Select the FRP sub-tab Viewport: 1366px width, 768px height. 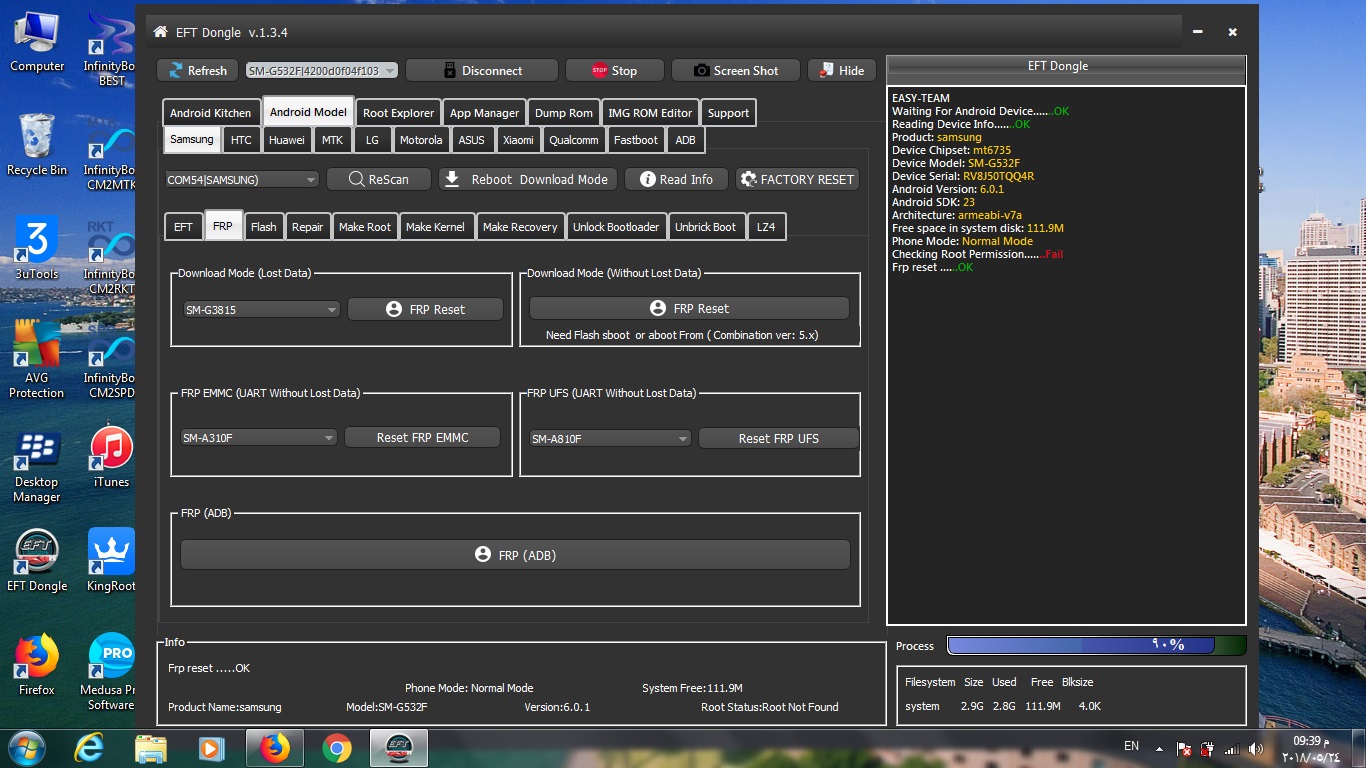(222, 226)
